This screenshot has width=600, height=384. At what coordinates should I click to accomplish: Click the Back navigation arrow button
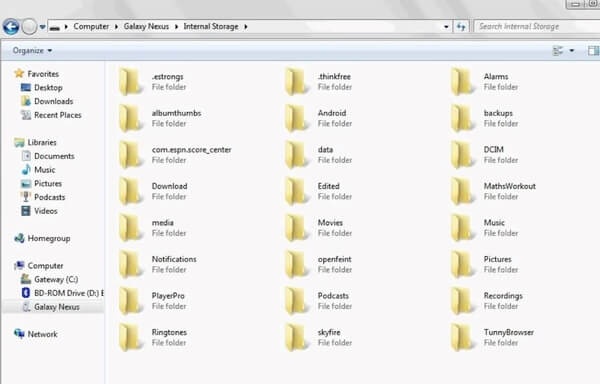point(11,27)
